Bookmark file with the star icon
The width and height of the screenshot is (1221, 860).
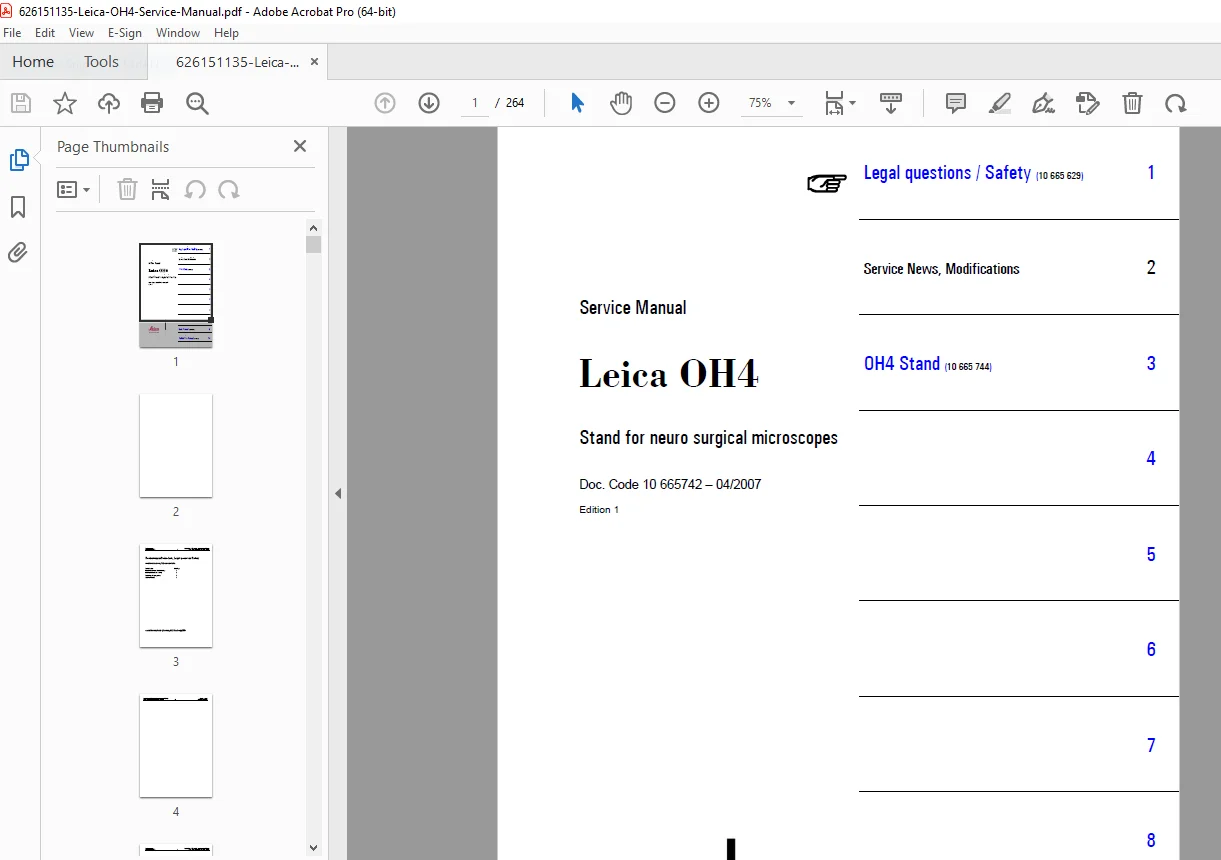tap(65, 102)
